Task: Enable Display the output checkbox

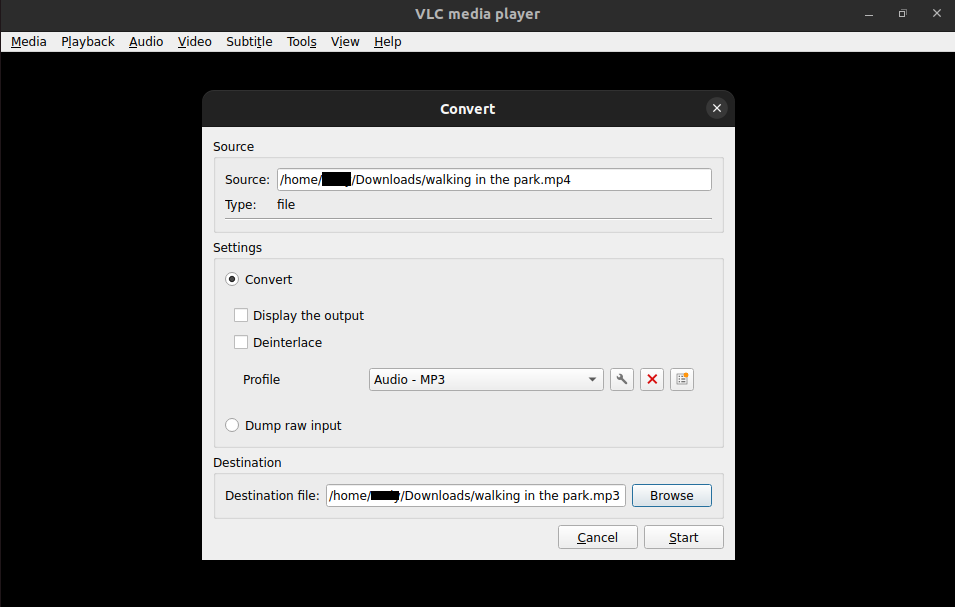Action: tap(241, 315)
